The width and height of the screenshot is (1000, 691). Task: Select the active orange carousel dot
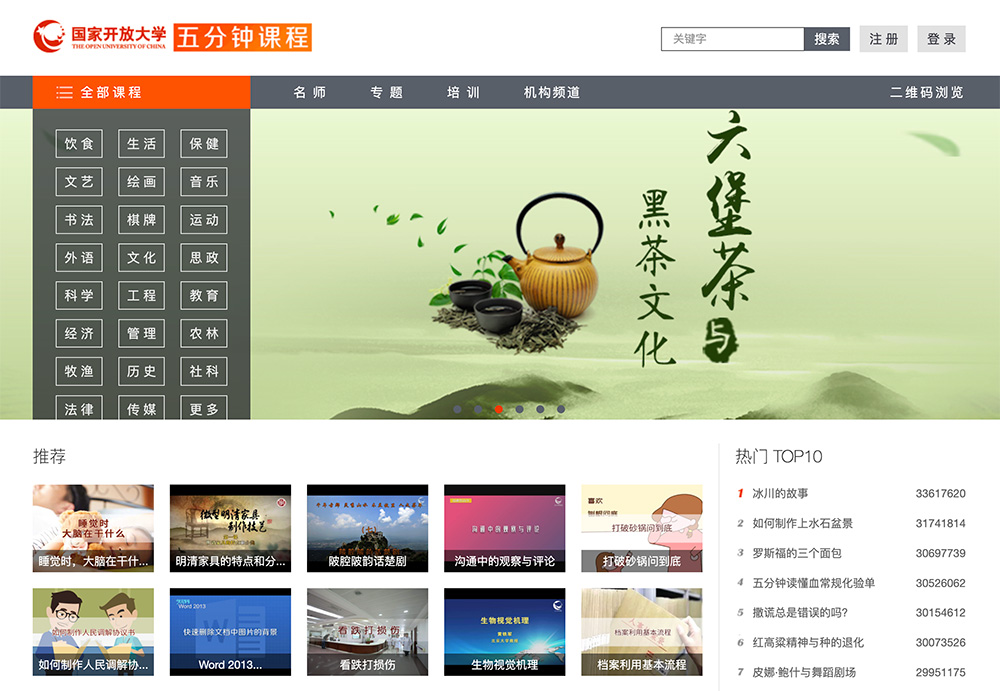(x=499, y=409)
